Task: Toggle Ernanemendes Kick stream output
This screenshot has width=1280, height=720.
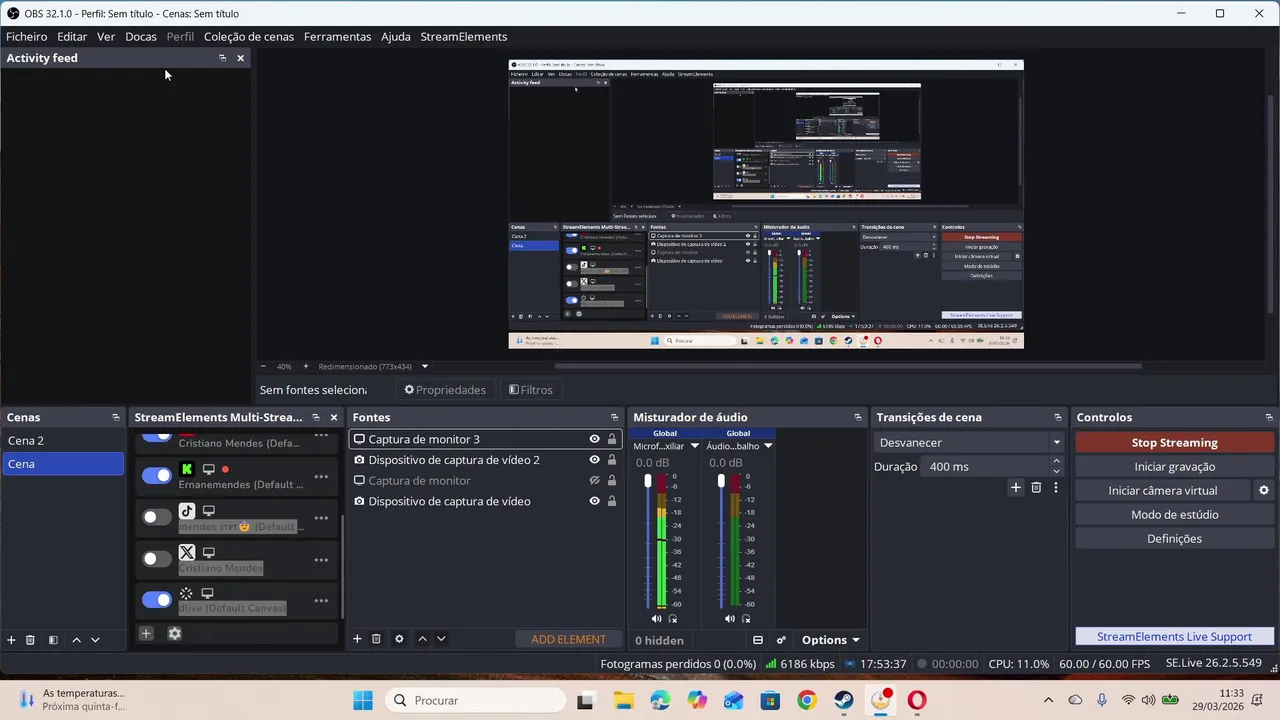Action: [157, 476]
